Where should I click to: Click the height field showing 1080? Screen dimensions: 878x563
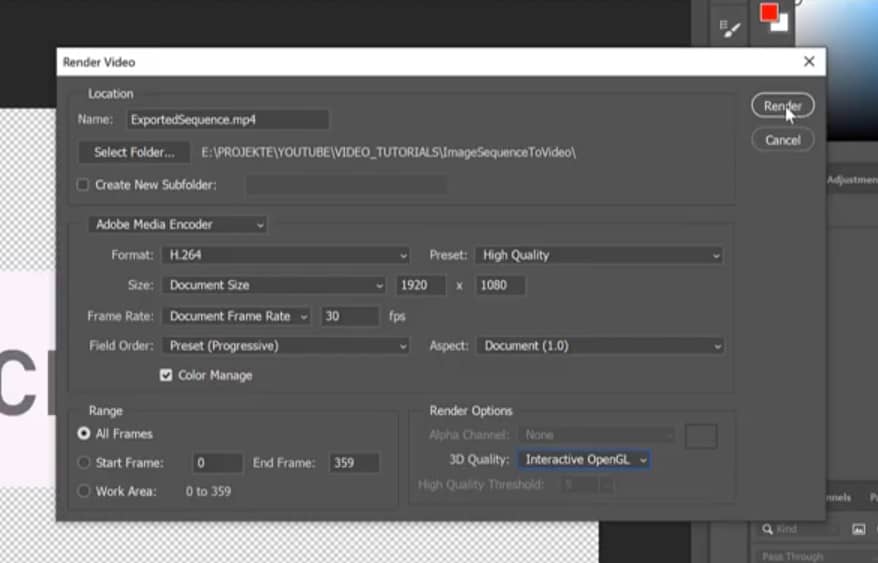(x=500, y=285)
